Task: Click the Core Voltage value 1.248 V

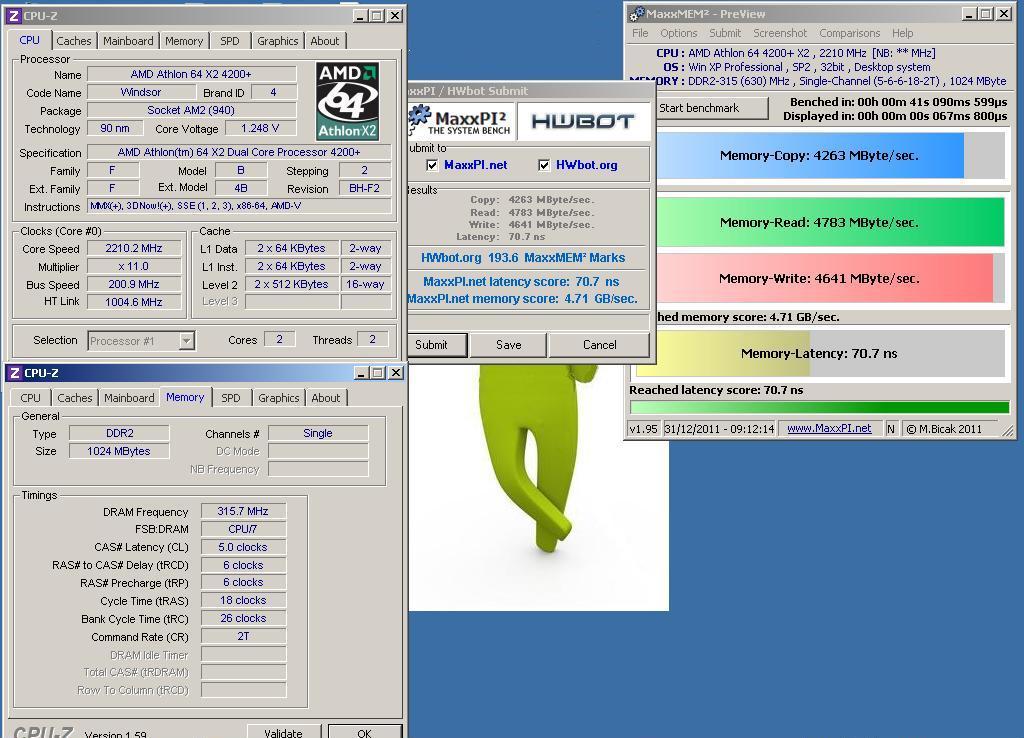Action: tap(260, 128)
